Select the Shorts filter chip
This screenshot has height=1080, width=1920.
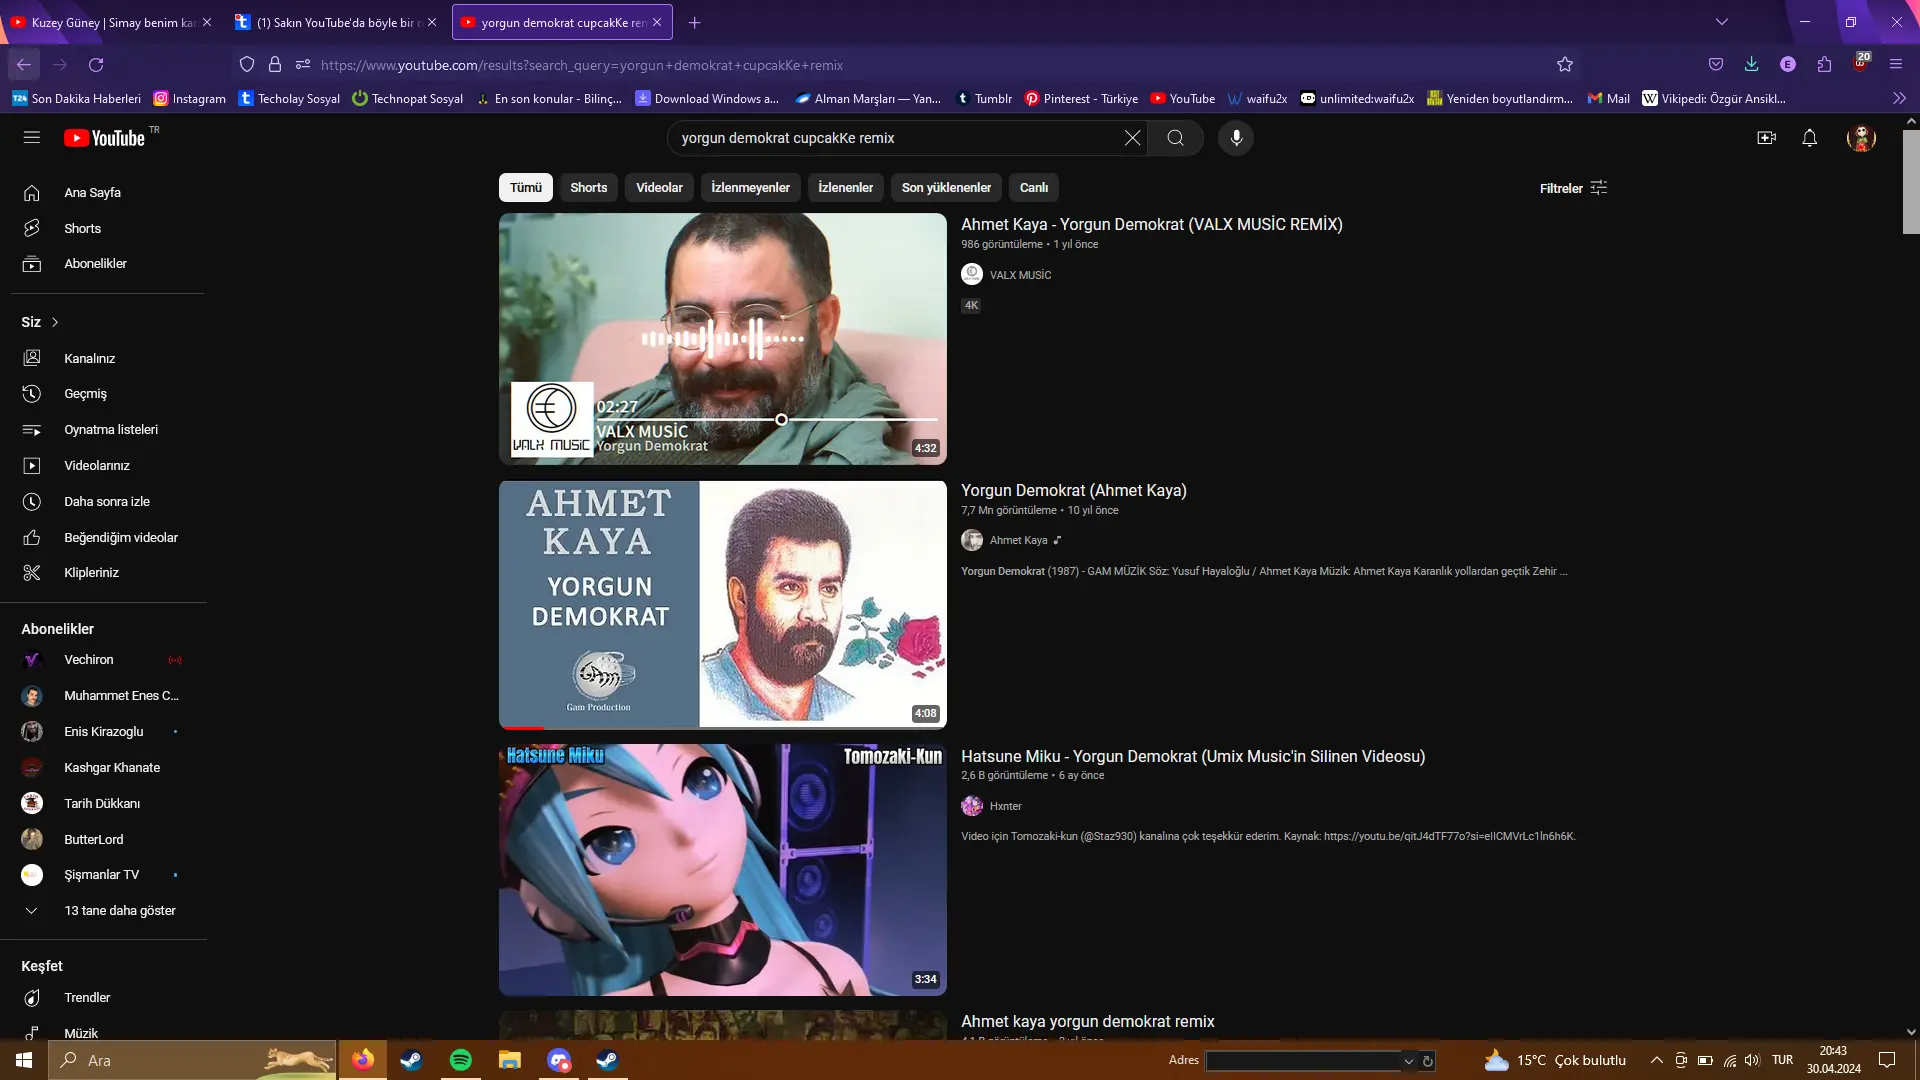[x=589, y=188]
